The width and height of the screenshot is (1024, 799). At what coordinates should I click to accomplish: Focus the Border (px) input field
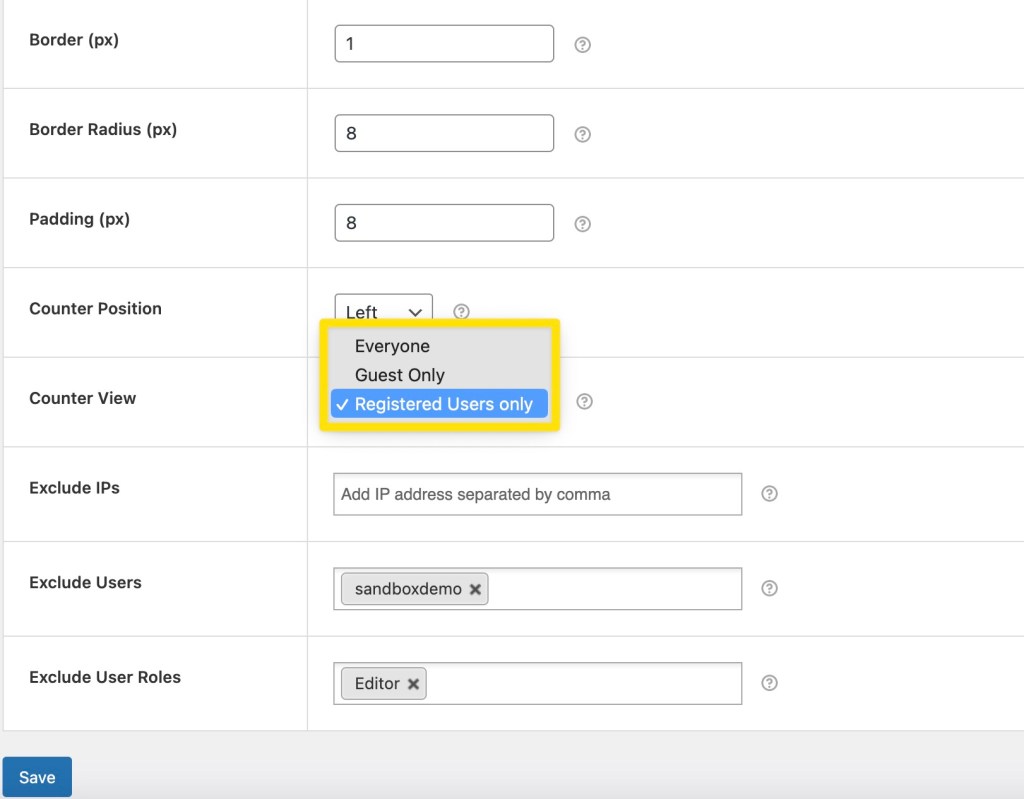[444, 44]
